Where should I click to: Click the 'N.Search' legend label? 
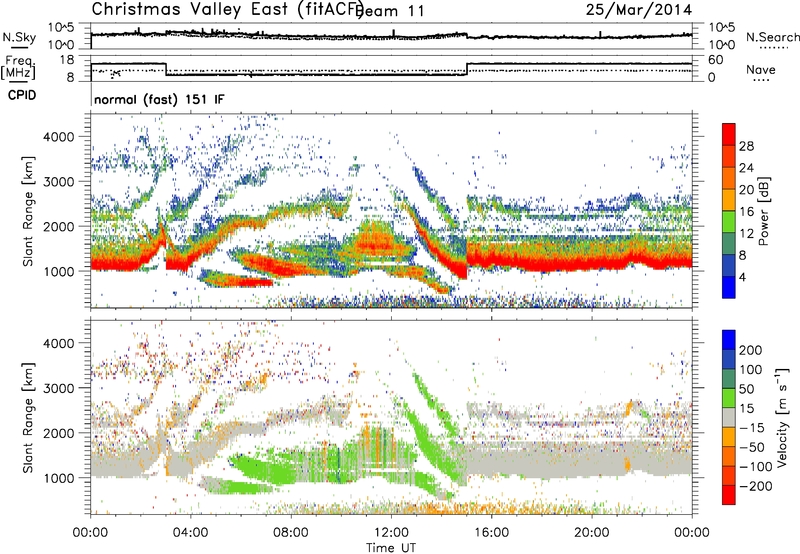coord(773,37)
